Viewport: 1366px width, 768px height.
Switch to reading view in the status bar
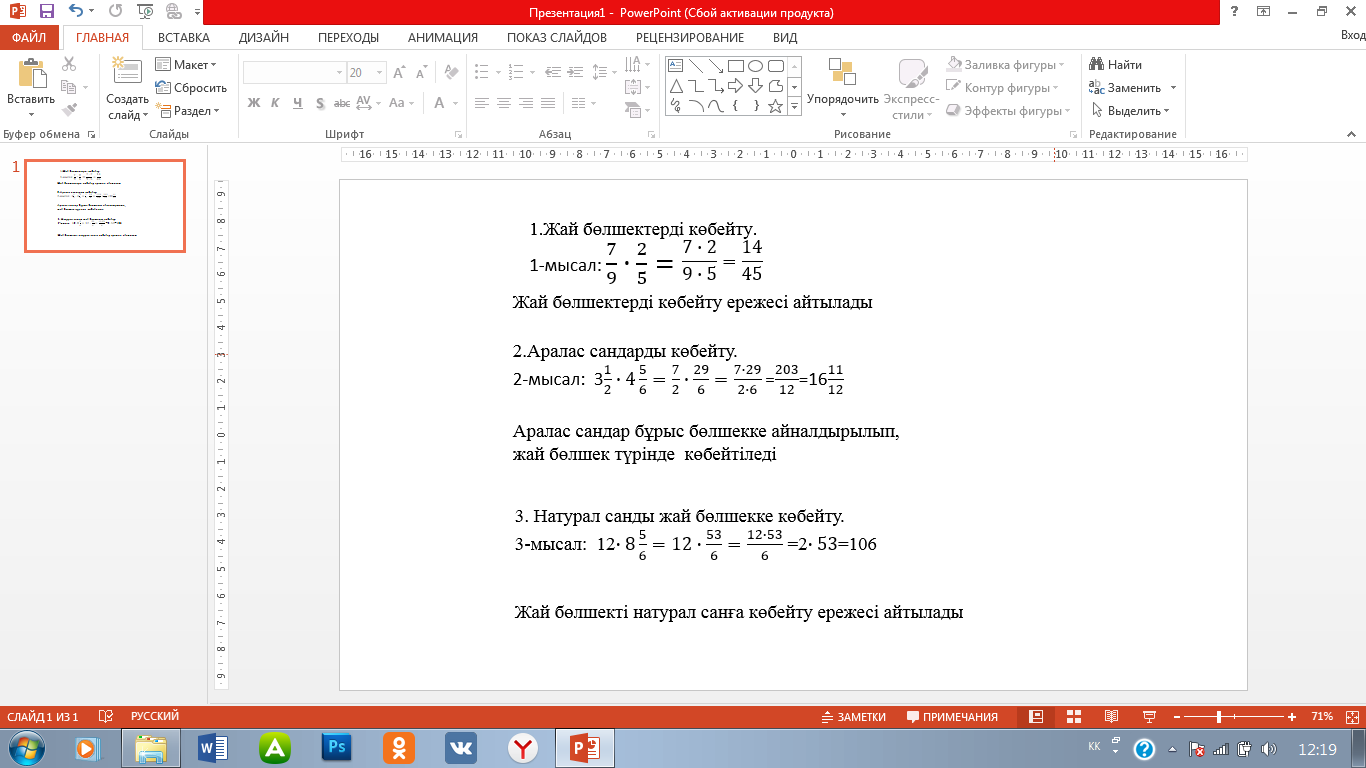point(1111,717)
